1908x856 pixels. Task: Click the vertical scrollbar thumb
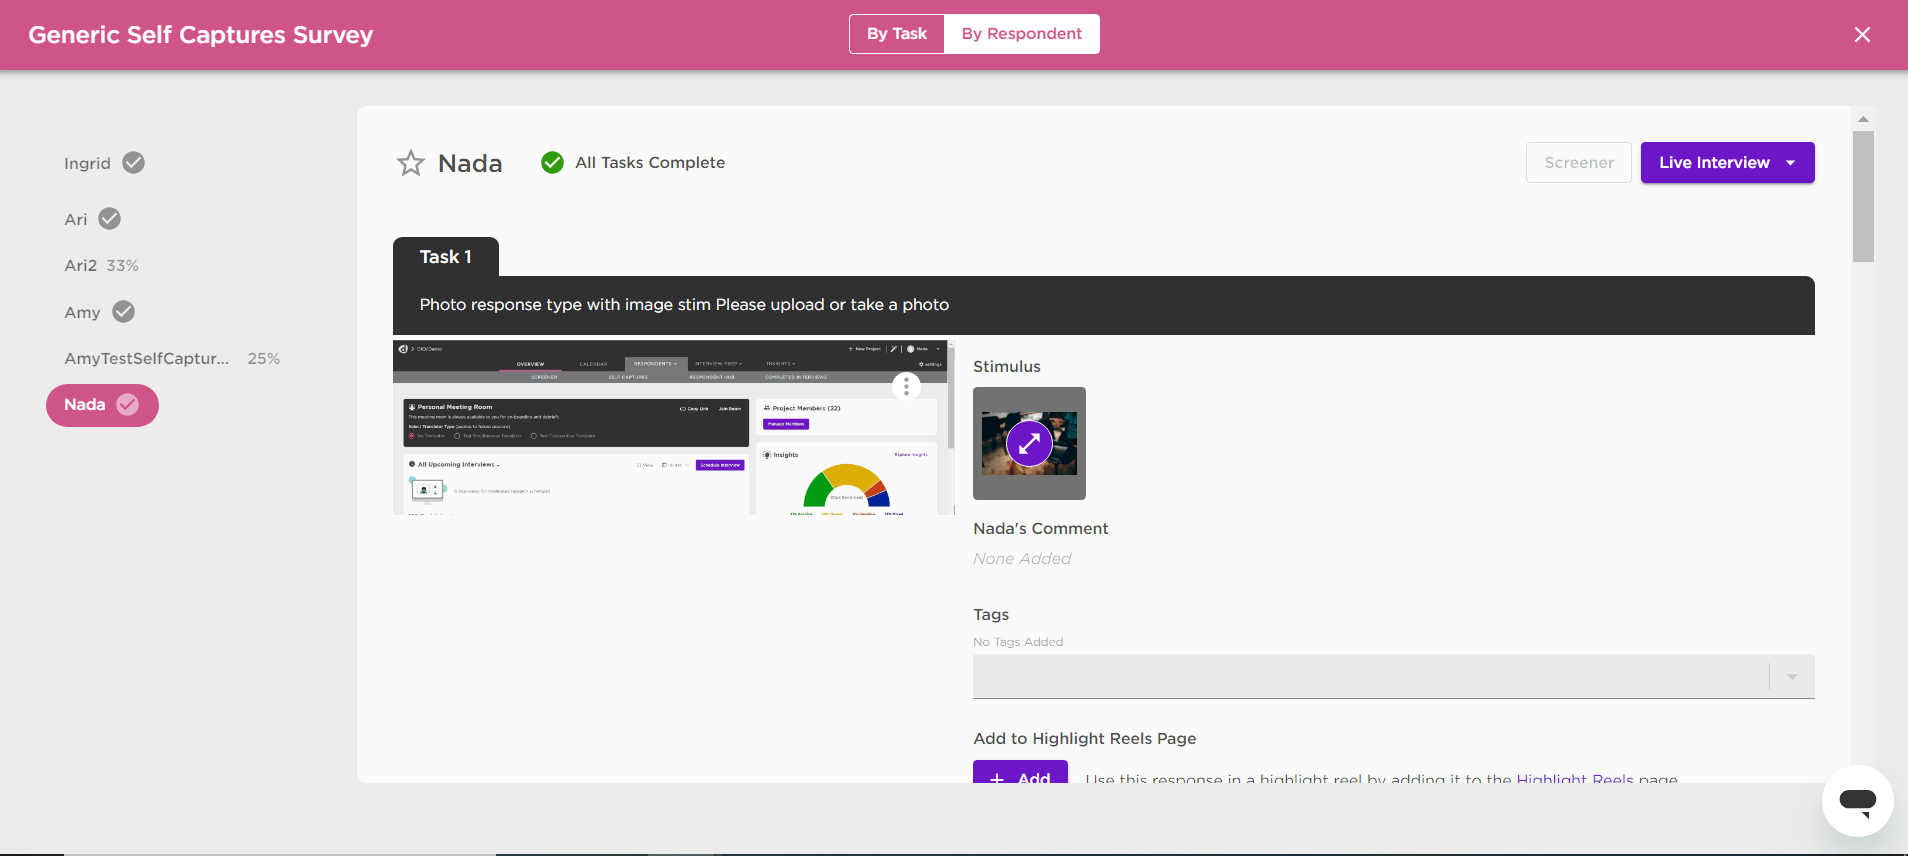point(1863,196)
